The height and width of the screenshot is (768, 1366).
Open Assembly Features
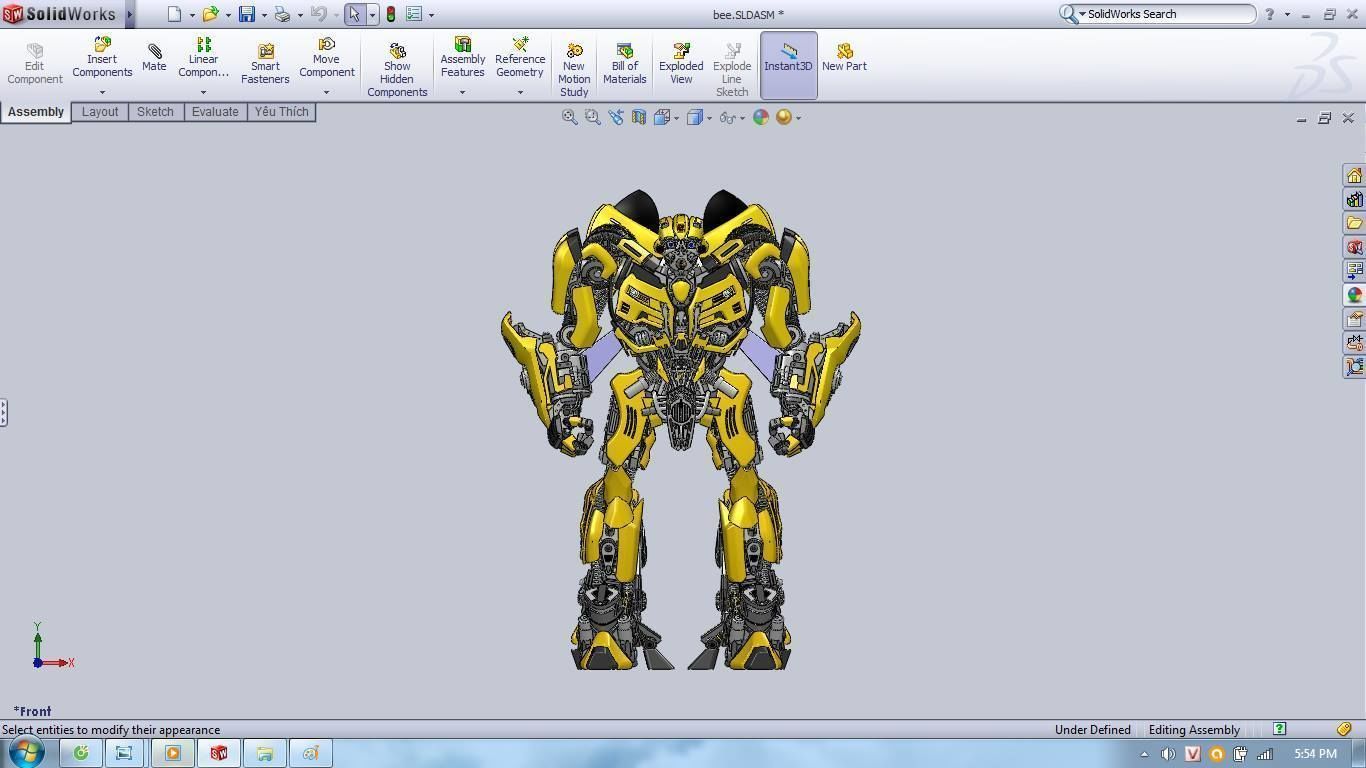[x=463, y=58]
